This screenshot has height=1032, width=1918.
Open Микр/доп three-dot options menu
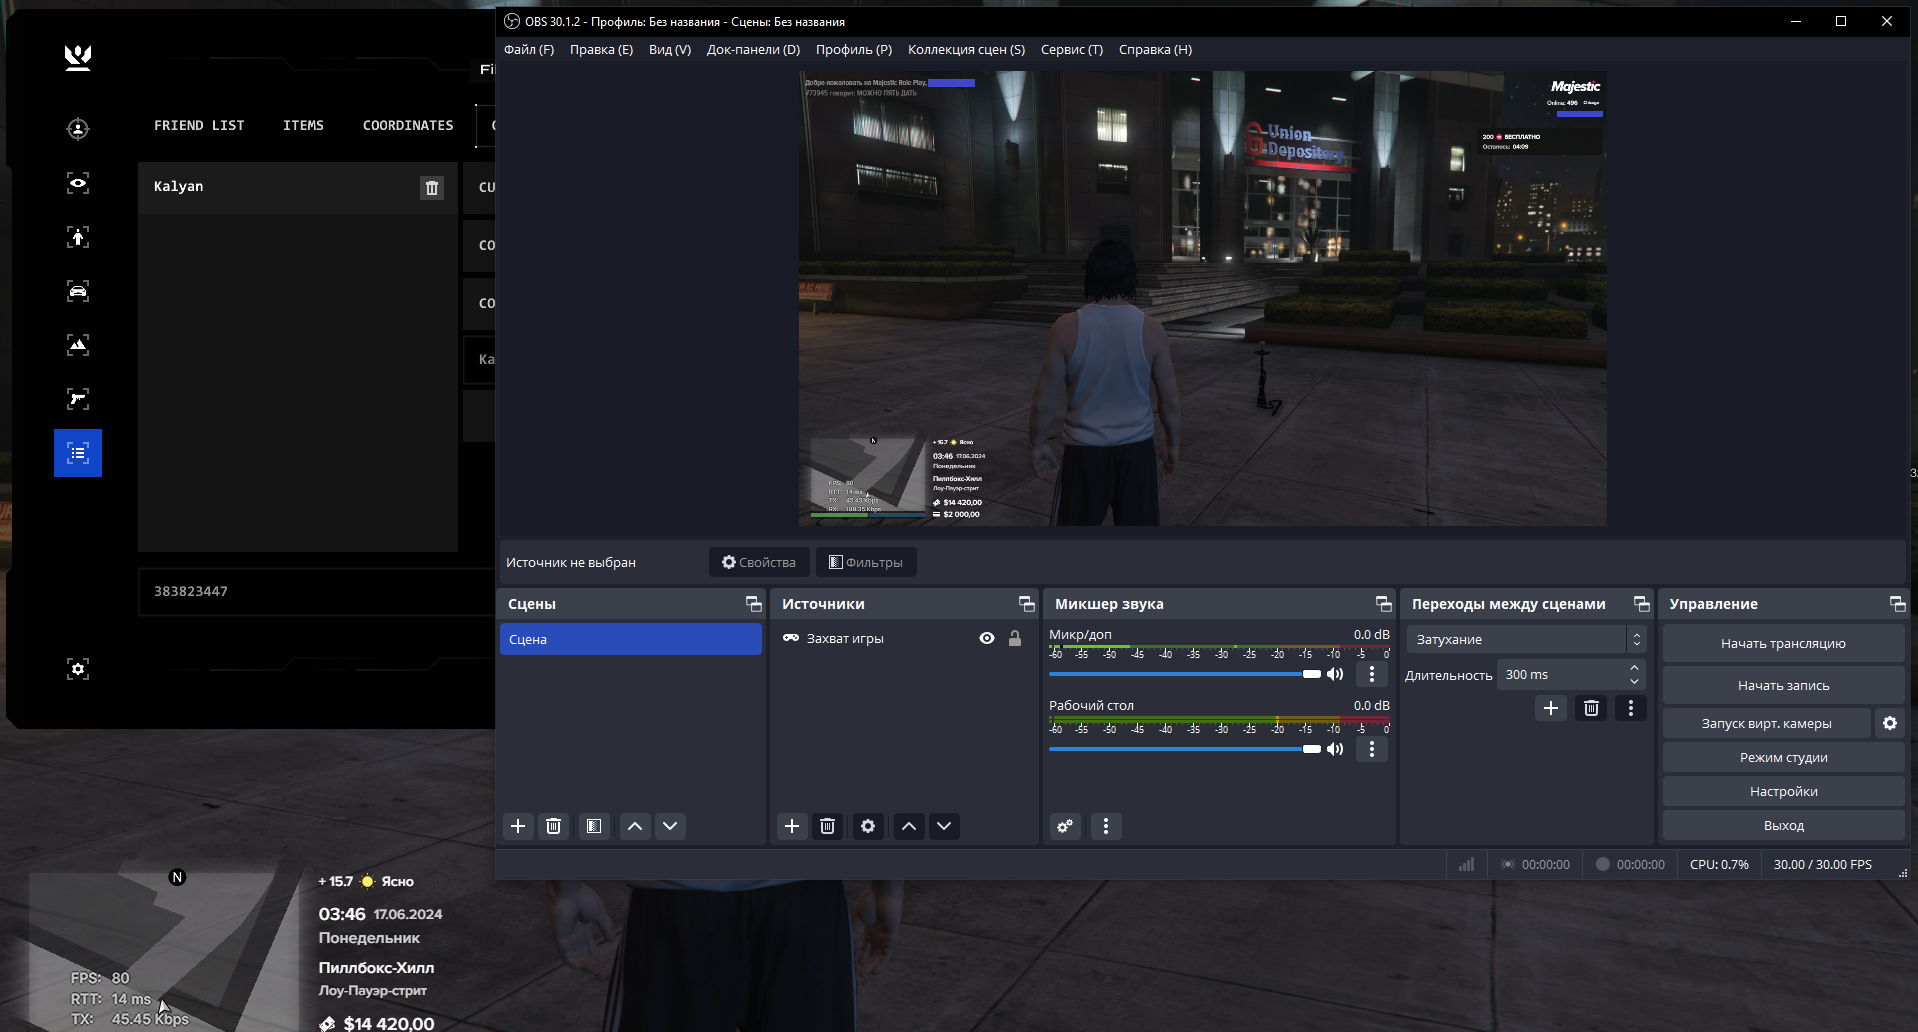tap(1372, 674)
